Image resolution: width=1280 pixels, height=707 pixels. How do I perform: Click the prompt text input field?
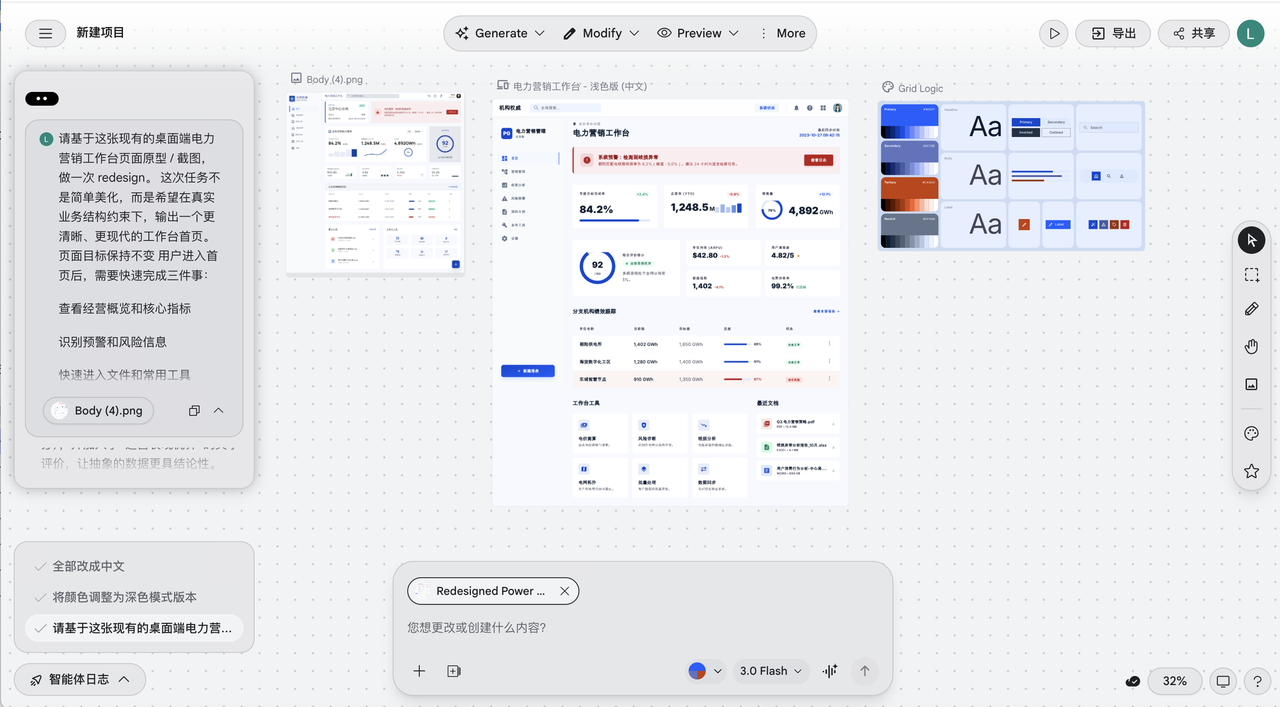click(x=642, y=628)
